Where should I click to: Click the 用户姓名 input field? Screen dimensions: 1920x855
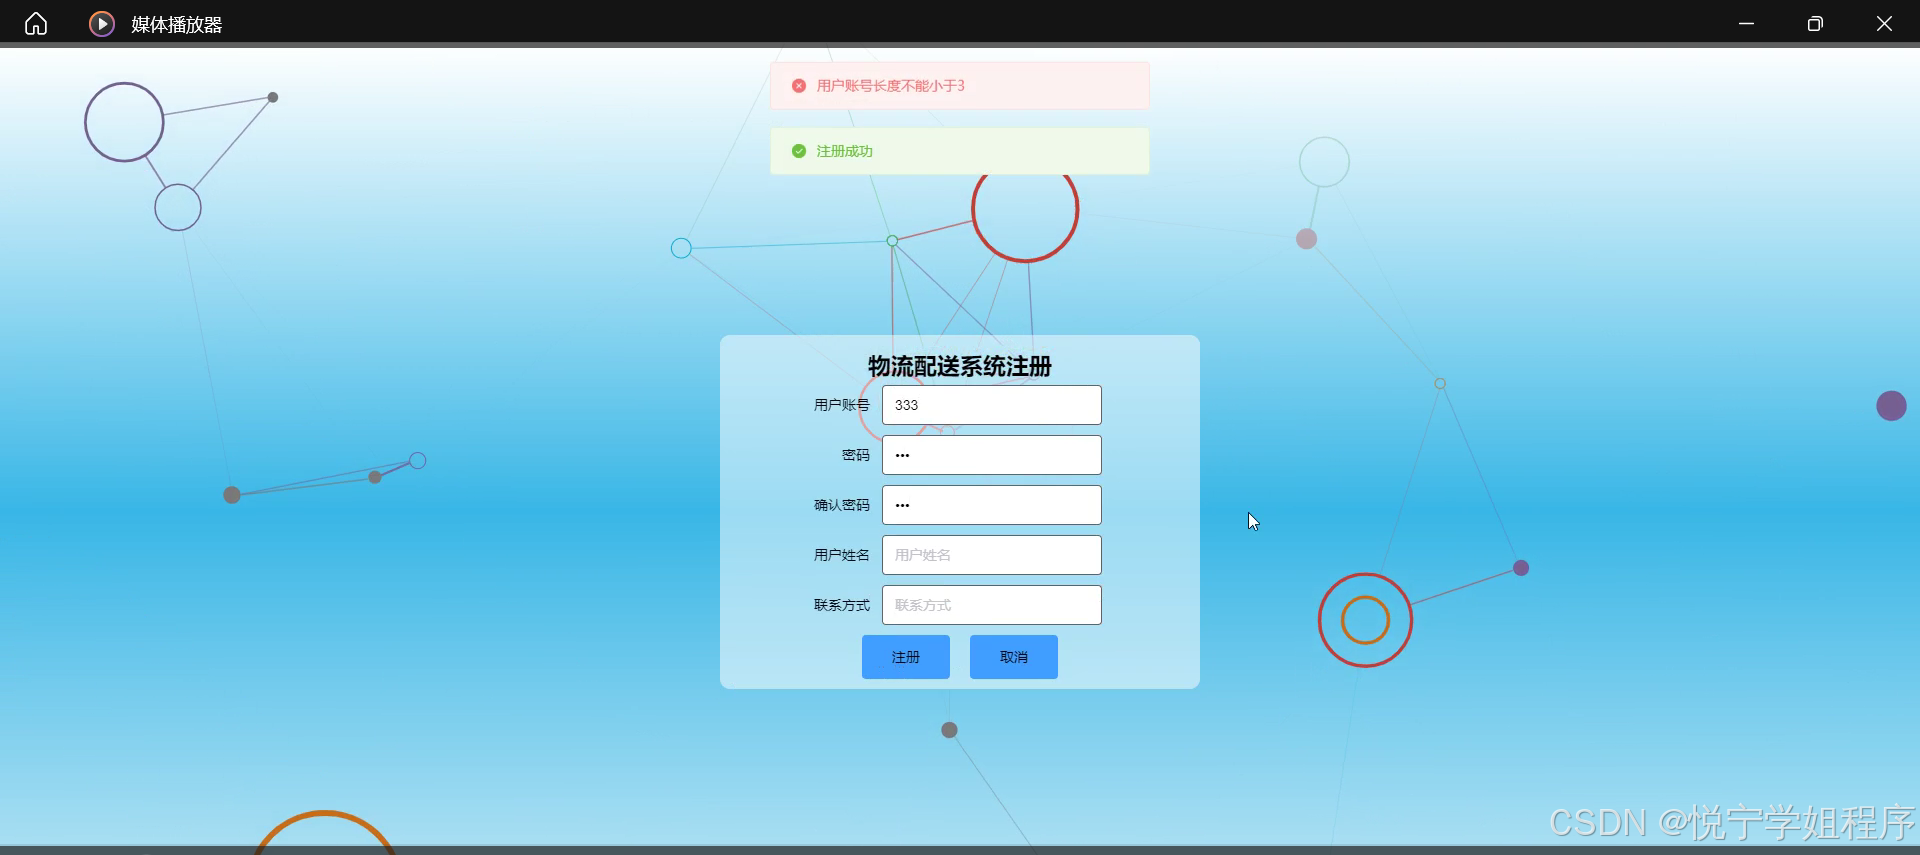point(991,555)
